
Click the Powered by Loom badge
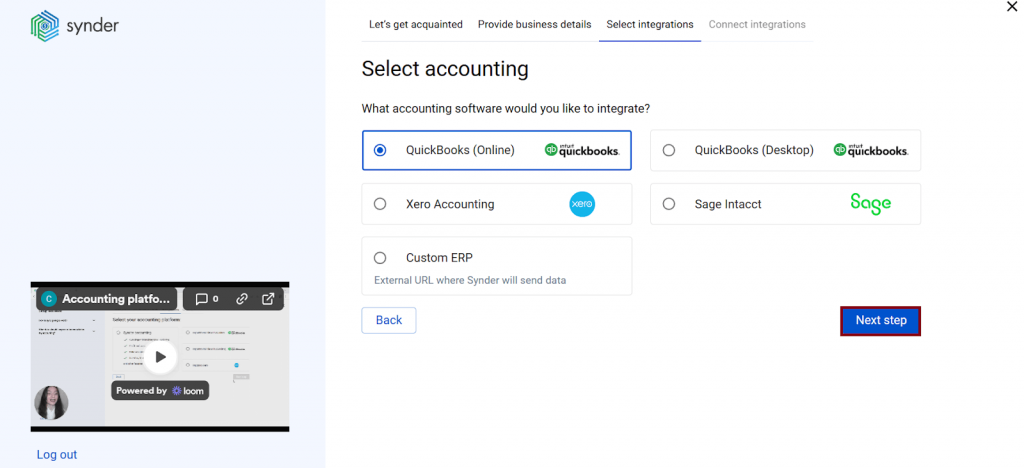click(x=159, y=391)
